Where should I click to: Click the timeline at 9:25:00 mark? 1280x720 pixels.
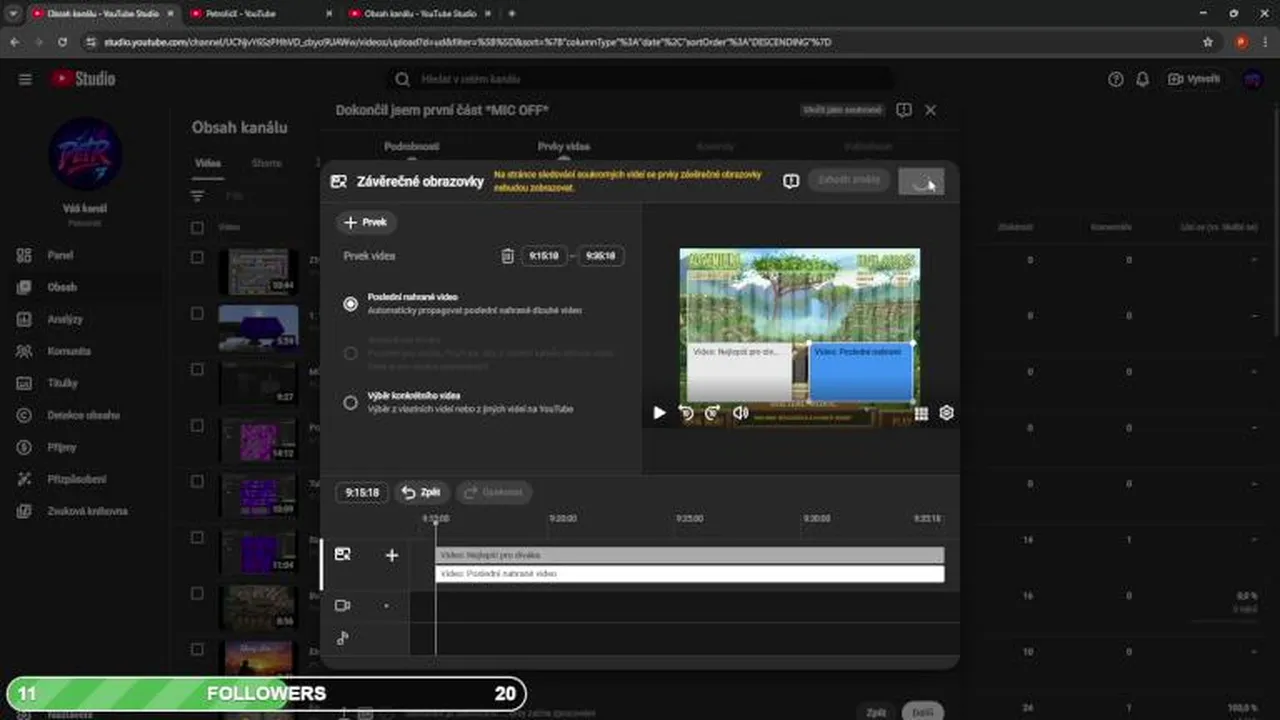tap(690, 519)
